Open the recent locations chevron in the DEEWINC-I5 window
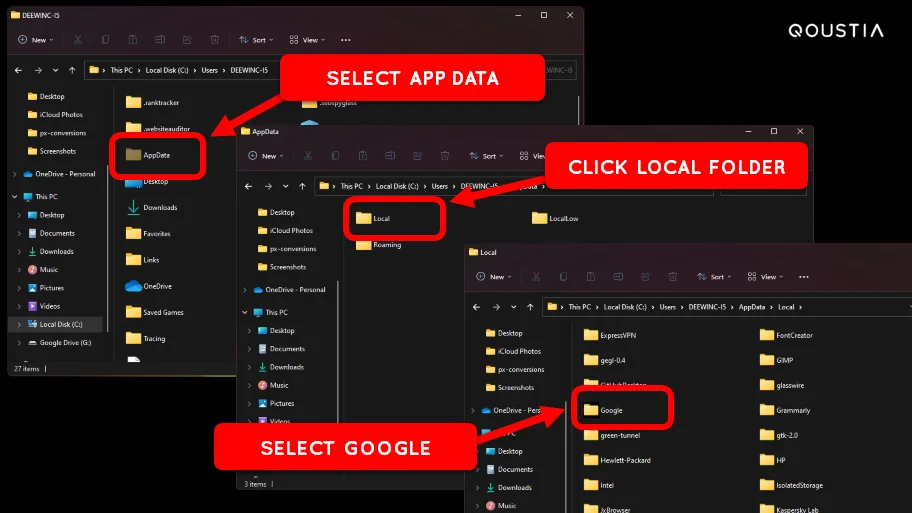 55,70
